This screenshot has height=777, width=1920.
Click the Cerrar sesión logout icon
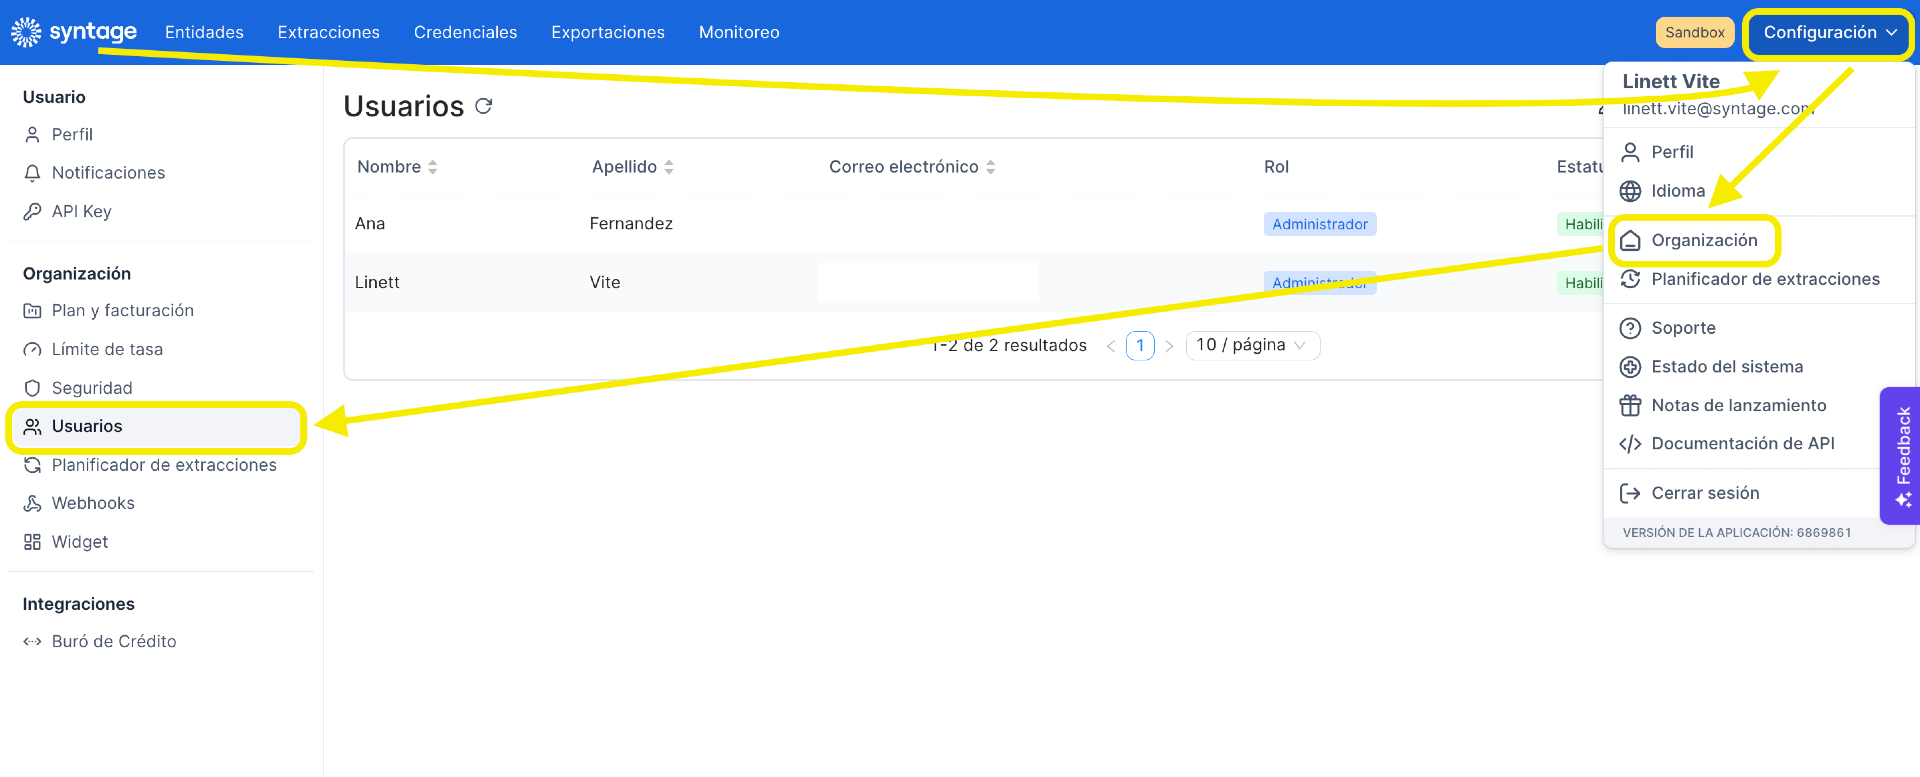click(x=1630, y=493)
